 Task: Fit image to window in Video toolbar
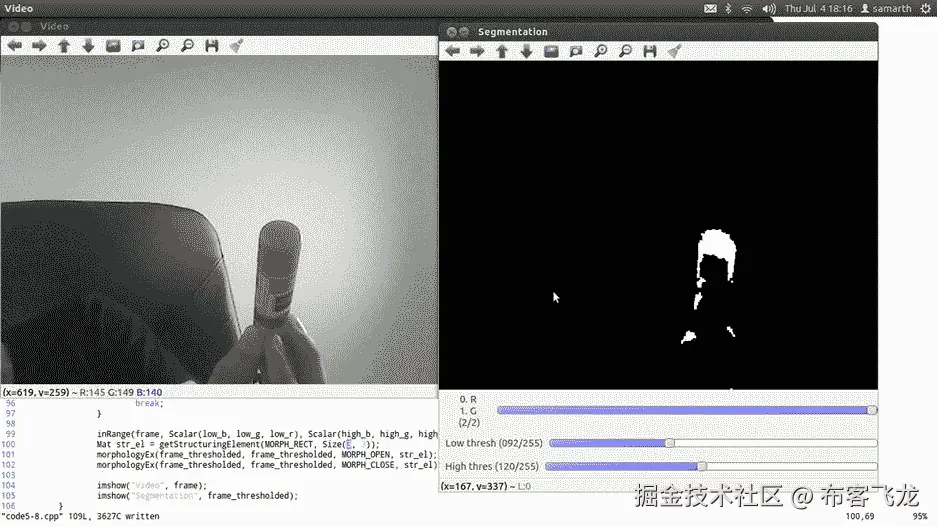(x=138, y=45)
